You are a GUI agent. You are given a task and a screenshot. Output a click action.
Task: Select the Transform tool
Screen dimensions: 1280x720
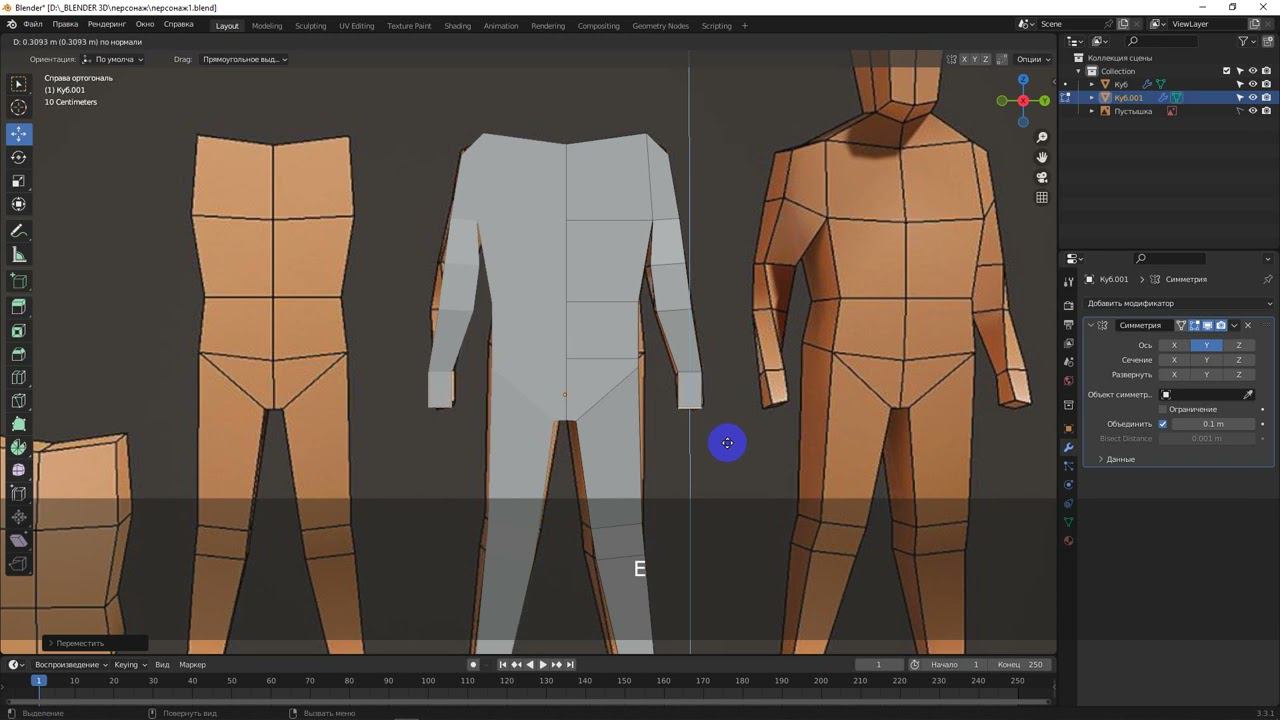coord(19,204)
